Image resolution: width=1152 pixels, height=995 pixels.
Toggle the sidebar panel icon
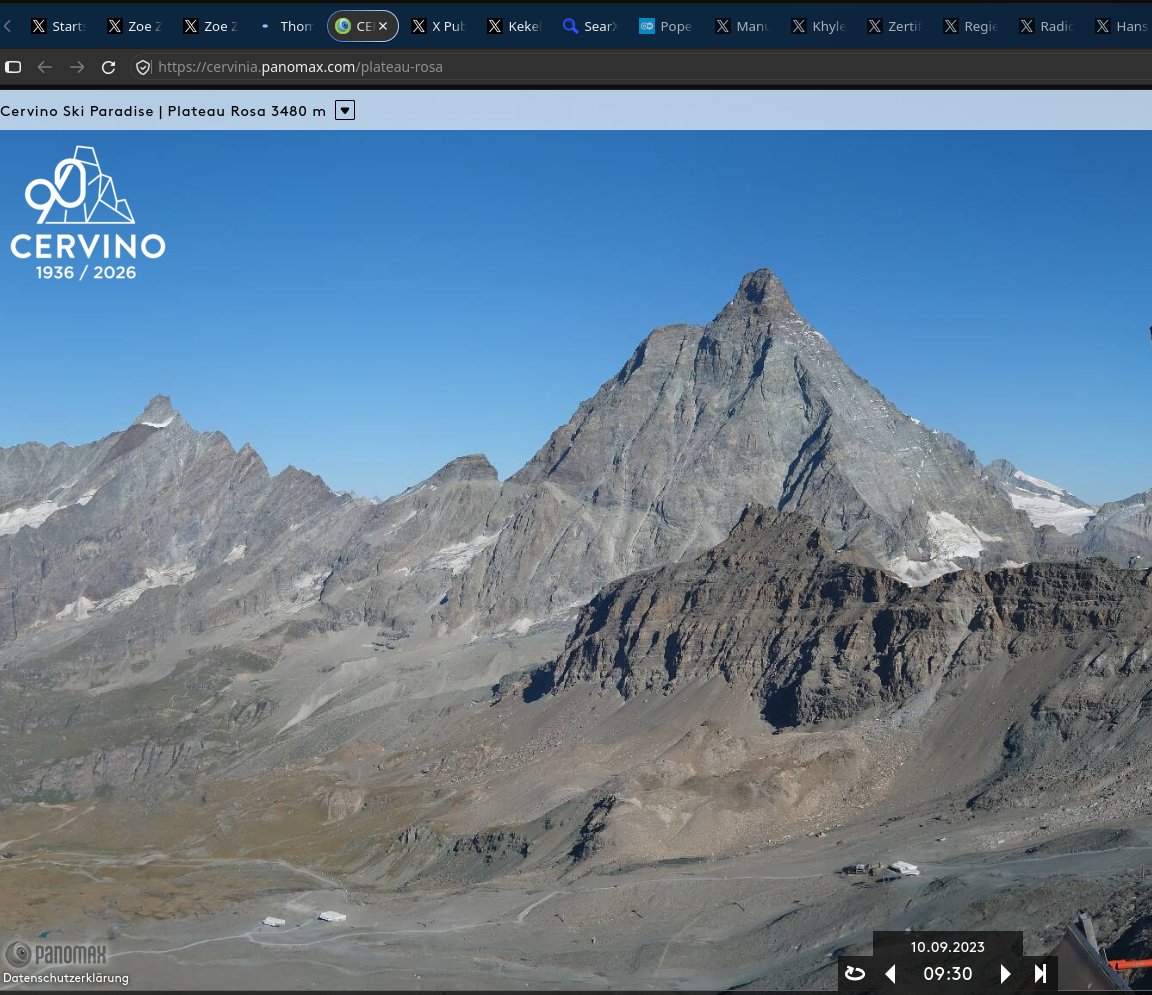[x=13, y=68]
